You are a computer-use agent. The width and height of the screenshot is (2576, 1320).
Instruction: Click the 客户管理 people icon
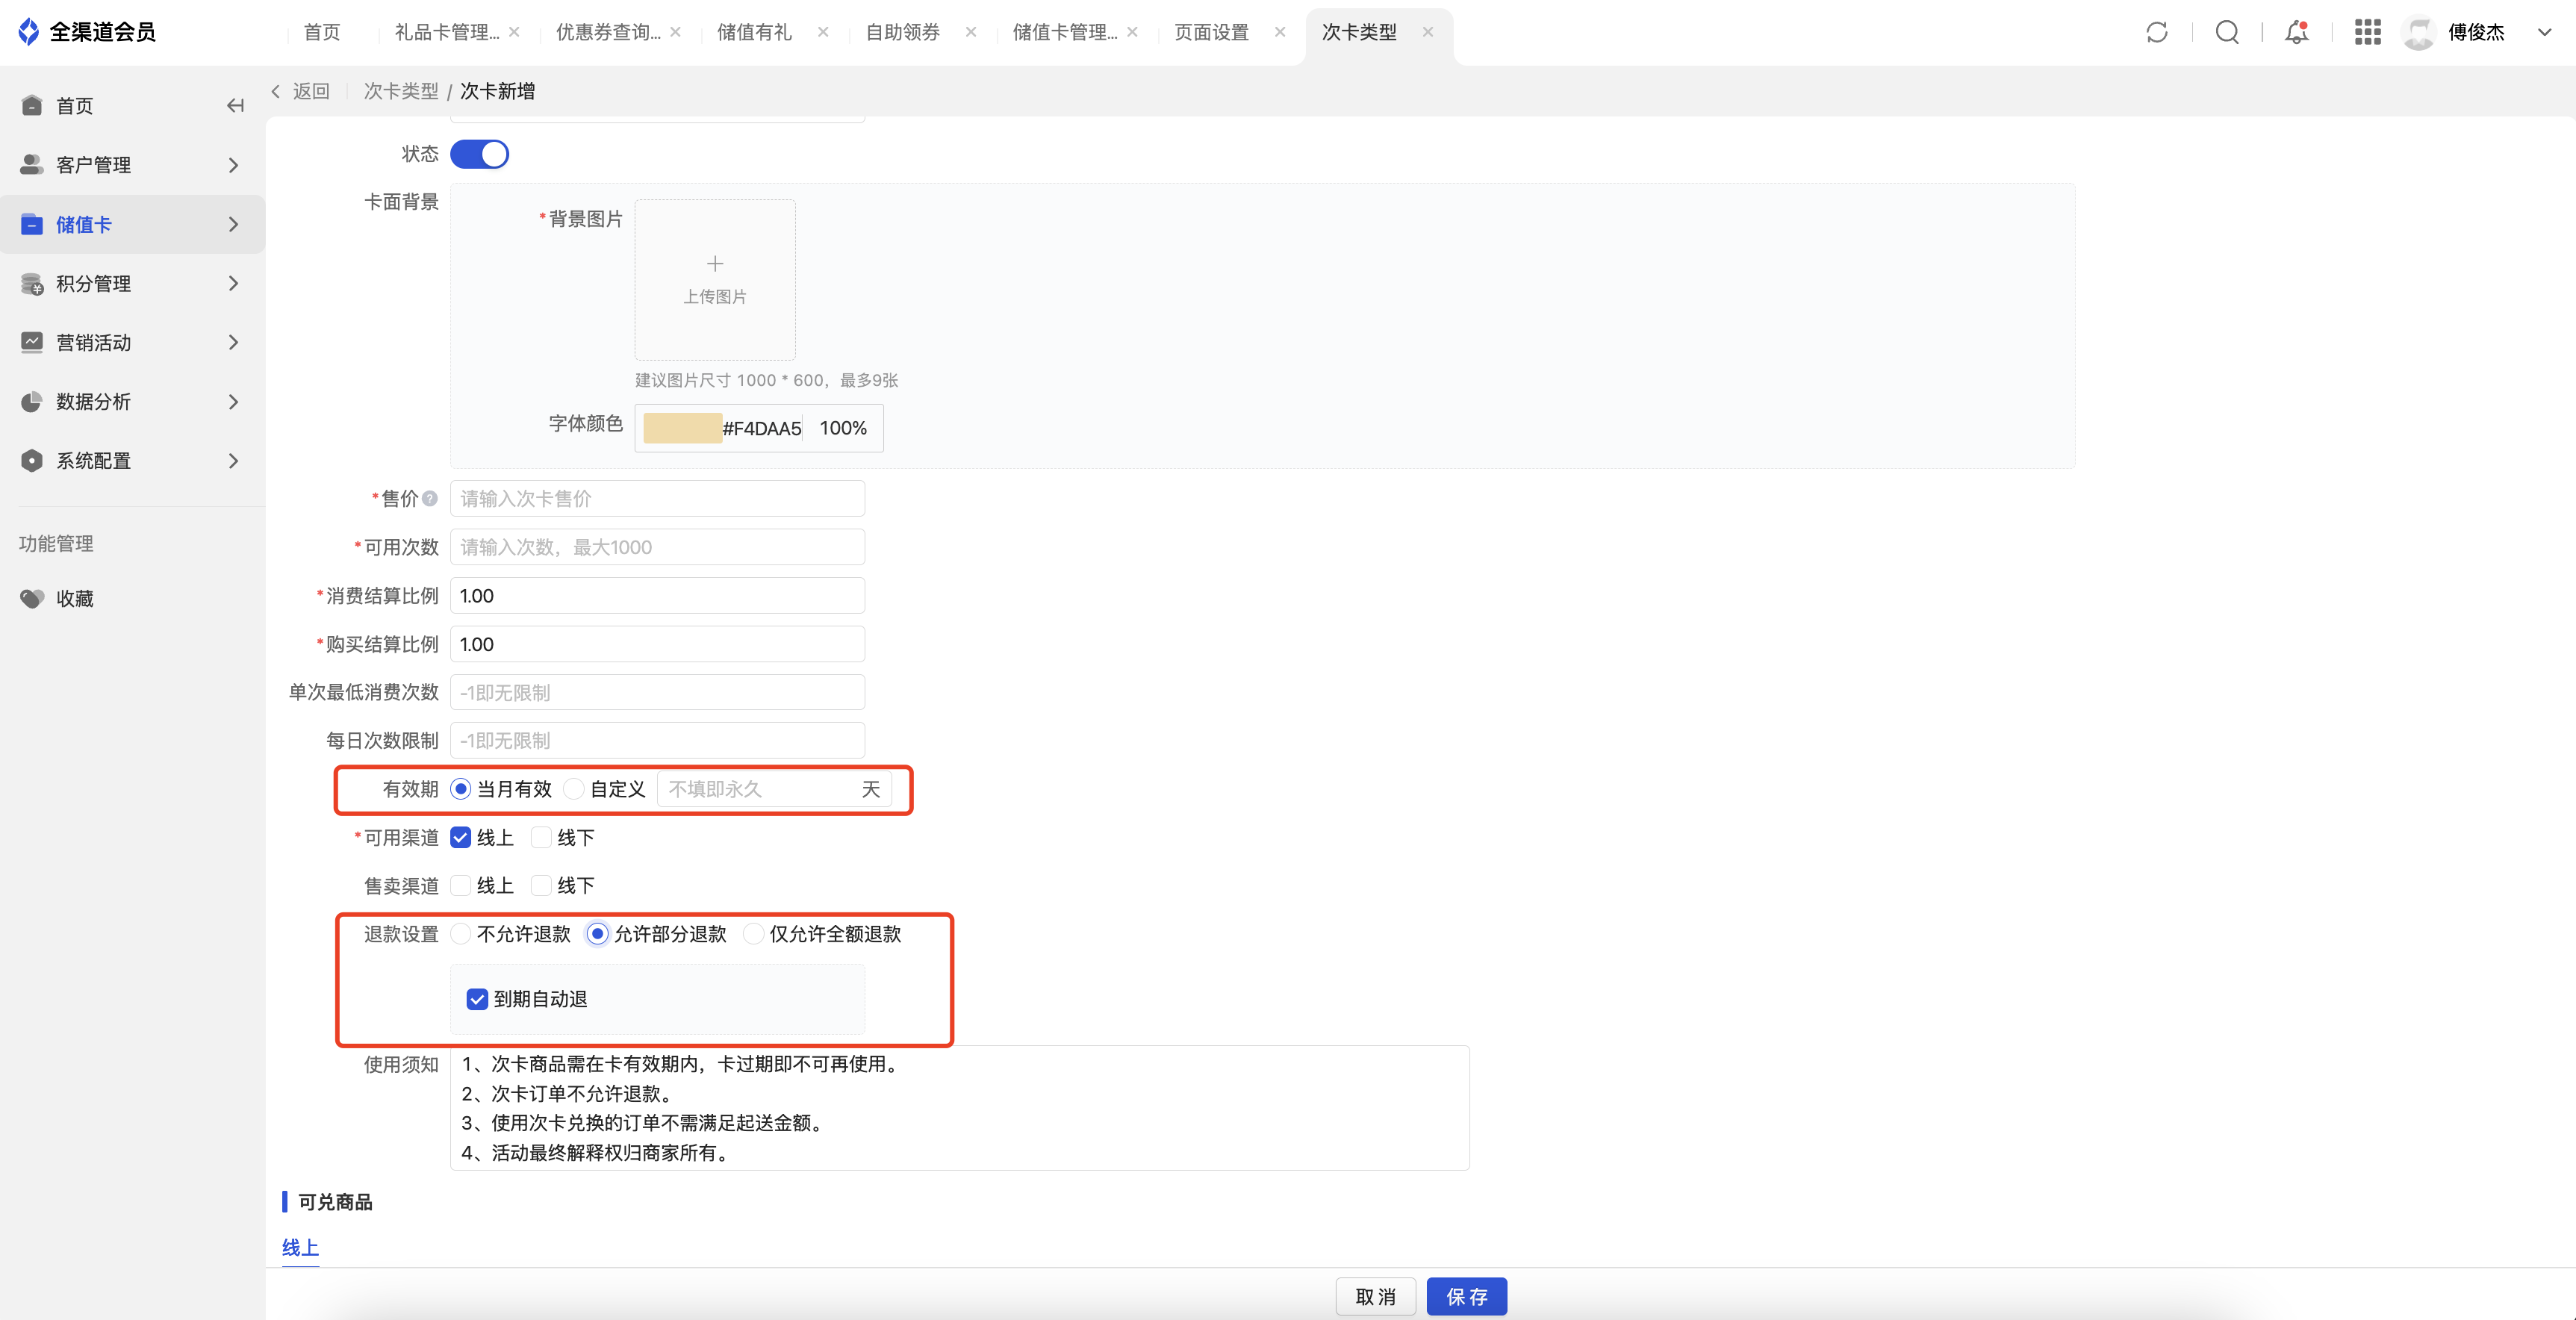point(32,164)
